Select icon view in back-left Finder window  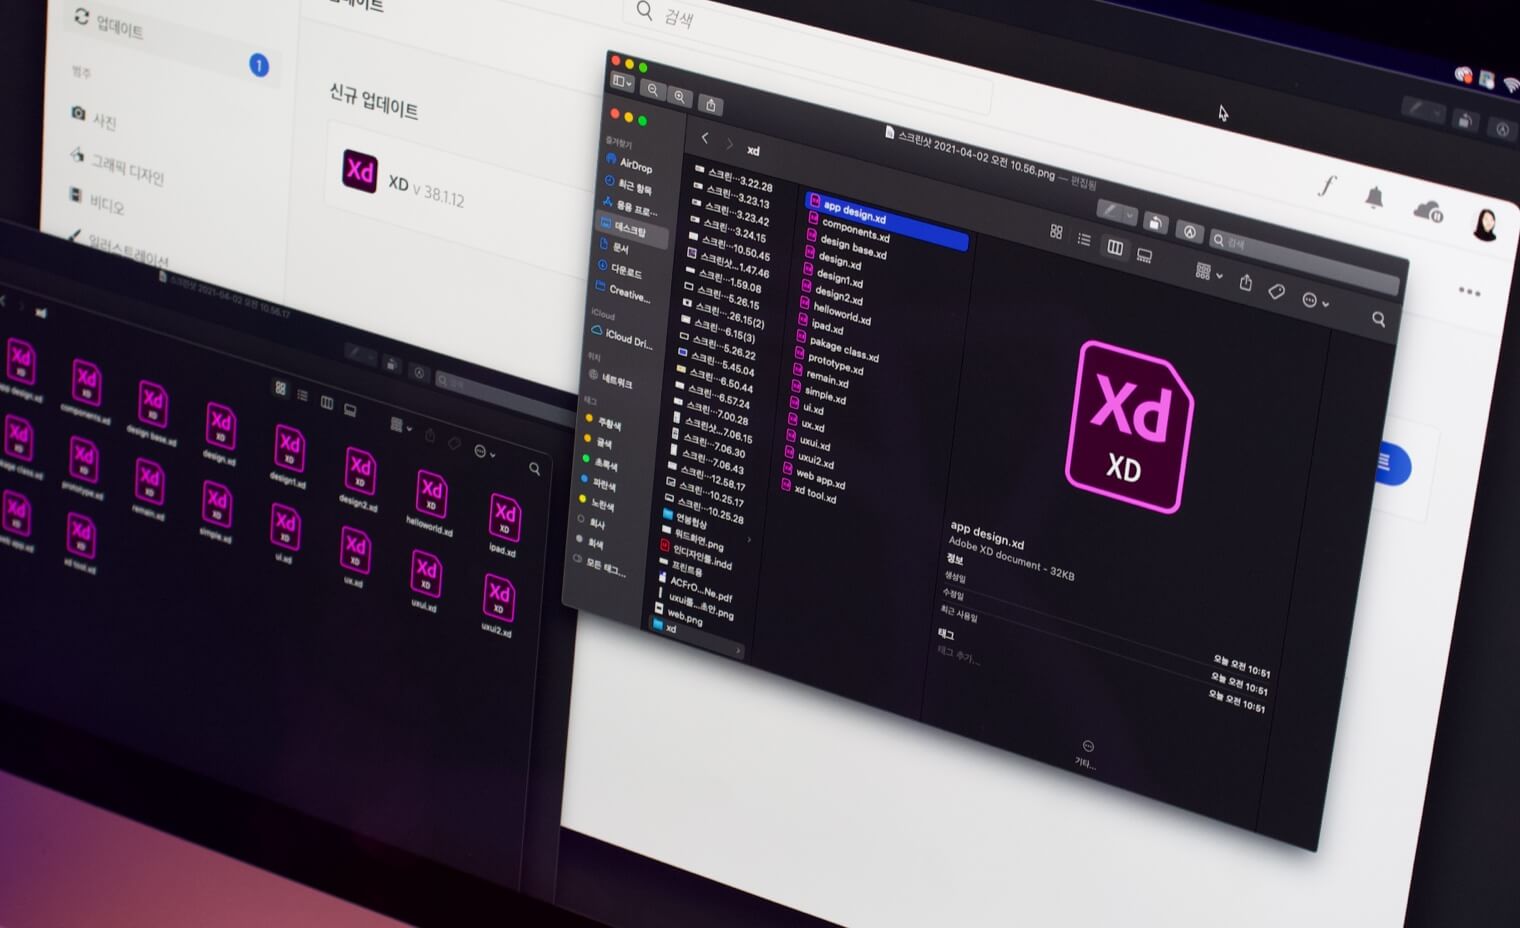pos(281,388)
